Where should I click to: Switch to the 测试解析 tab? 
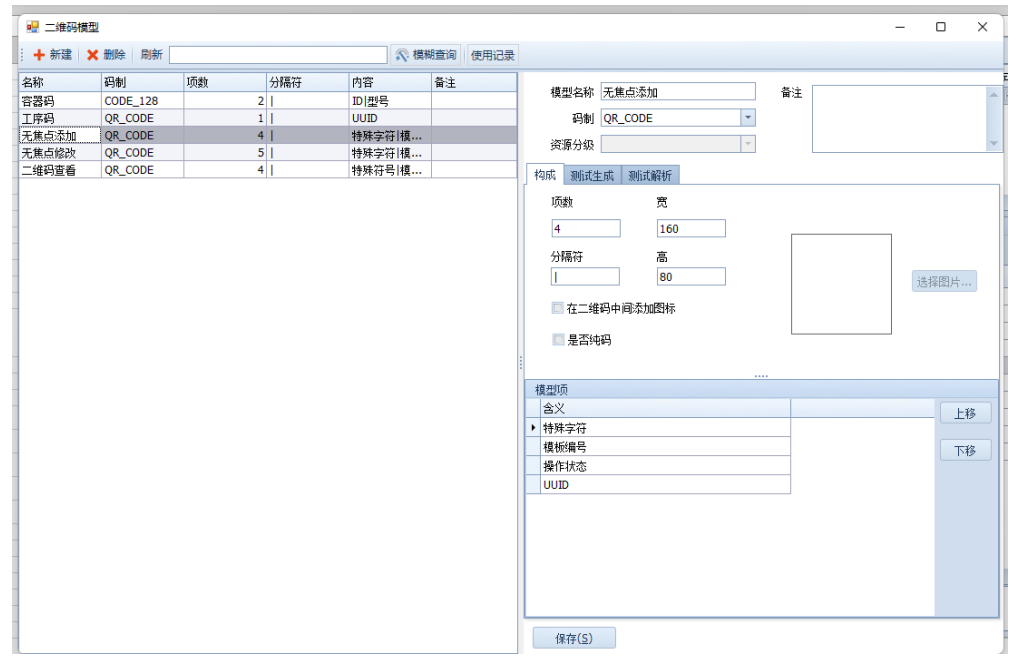click(x=649, y=176)
